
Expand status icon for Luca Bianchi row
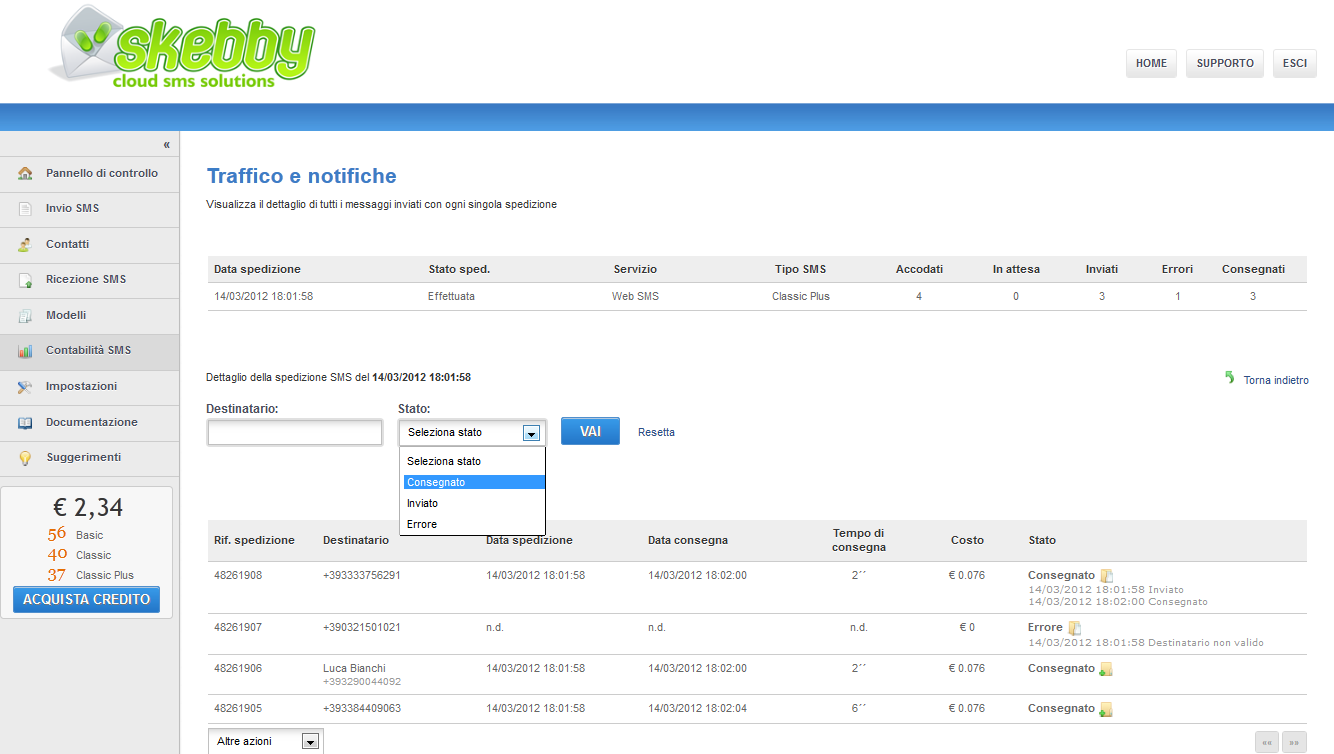click(x=1106, y=669)
